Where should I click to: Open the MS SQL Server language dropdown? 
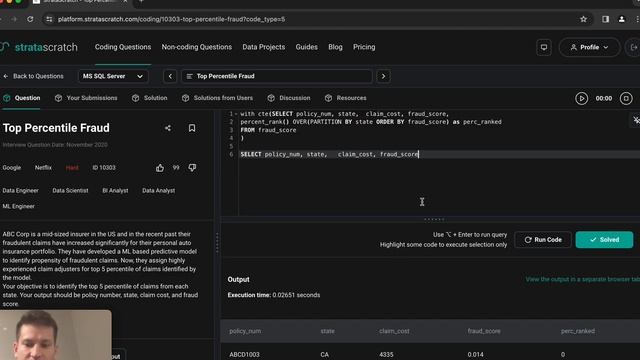[x=113, y=76]
